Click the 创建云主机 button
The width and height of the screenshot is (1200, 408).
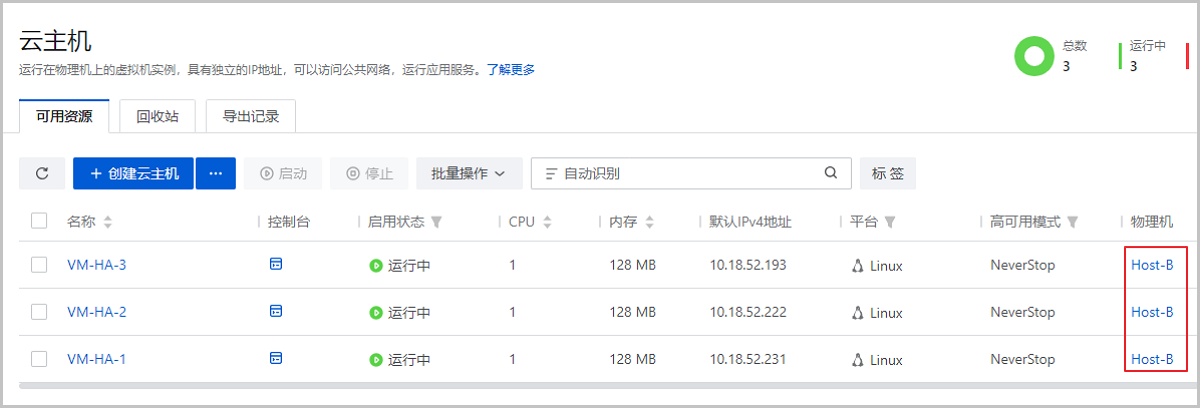click(x=134, y=173)
